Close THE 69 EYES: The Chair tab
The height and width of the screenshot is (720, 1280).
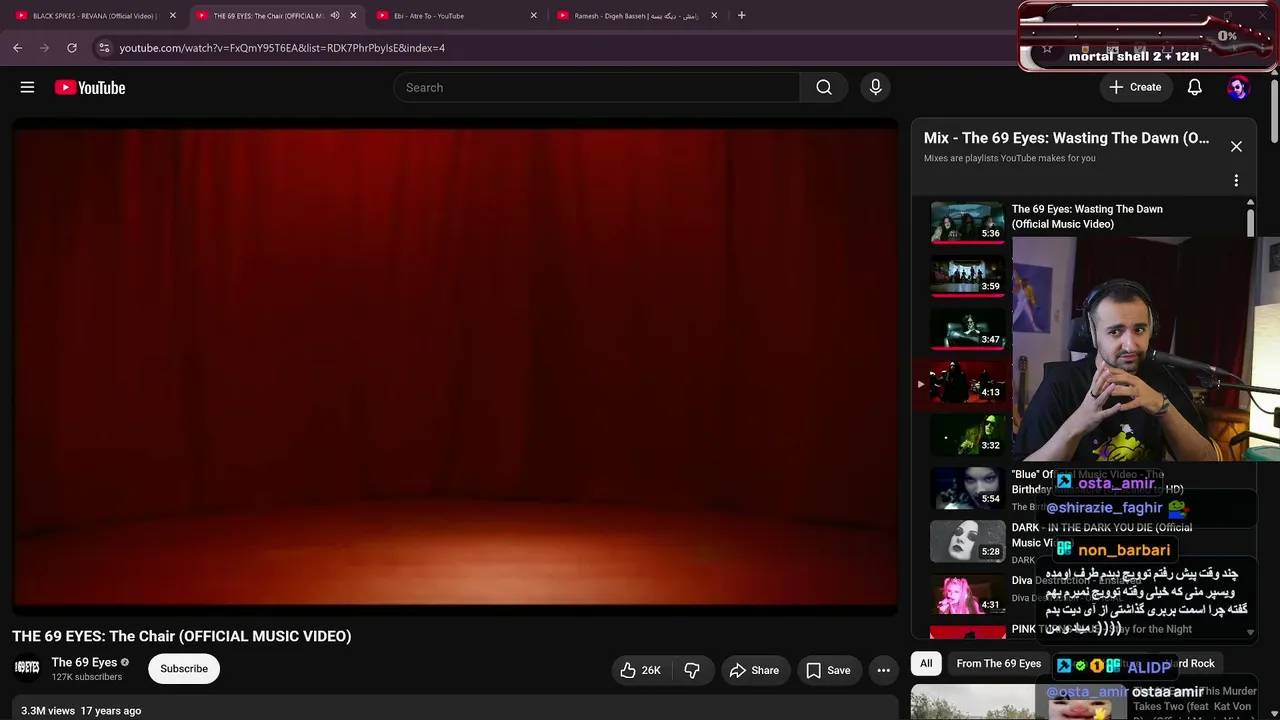pos(353,16)
